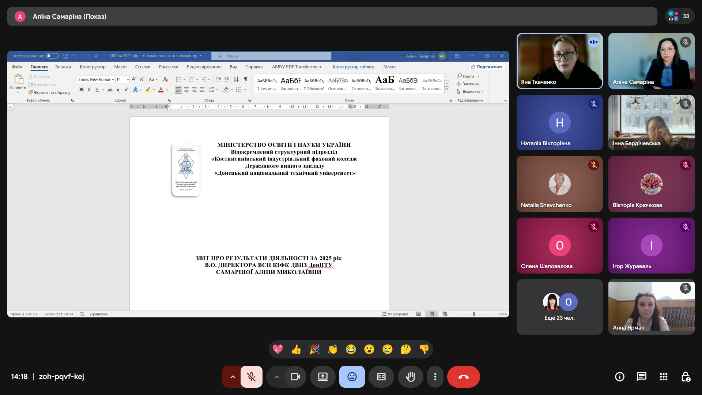Select the large АаБ title style
Image resolution: width=702 pixels, height=395 pixels.
click(385, 82)
